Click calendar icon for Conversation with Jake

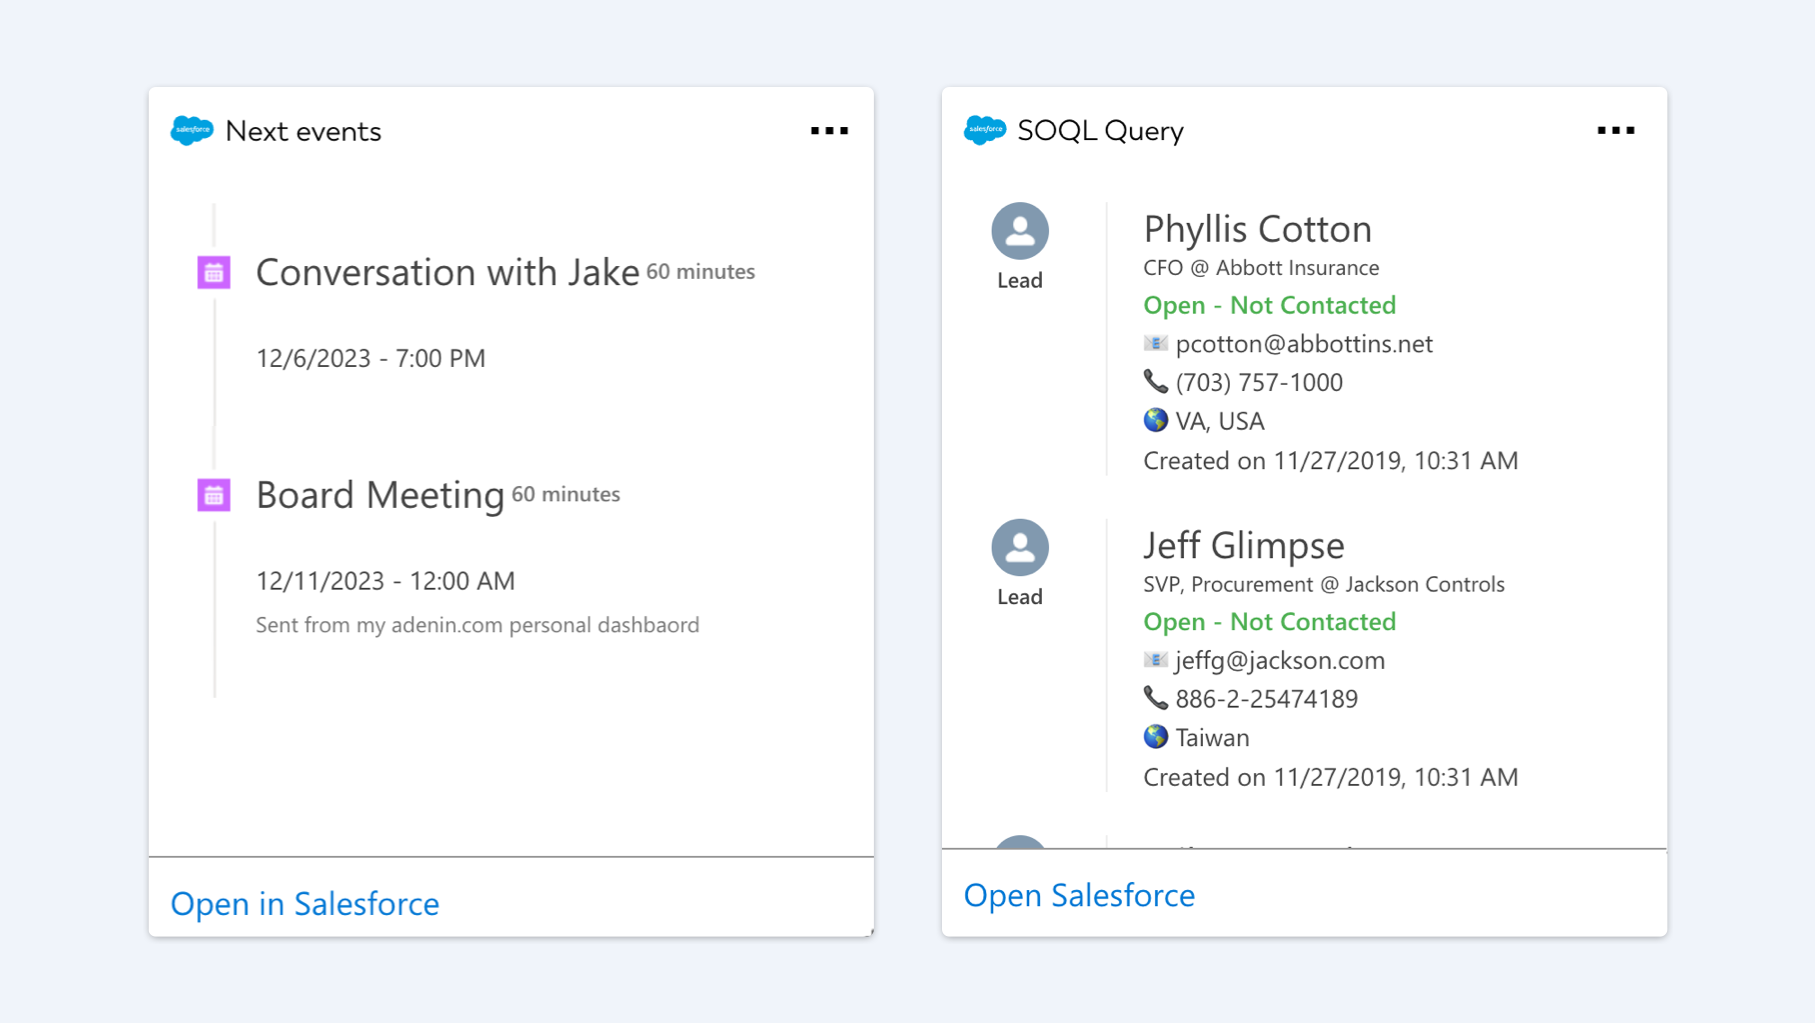pyautogui.click(x=214, y=273)
